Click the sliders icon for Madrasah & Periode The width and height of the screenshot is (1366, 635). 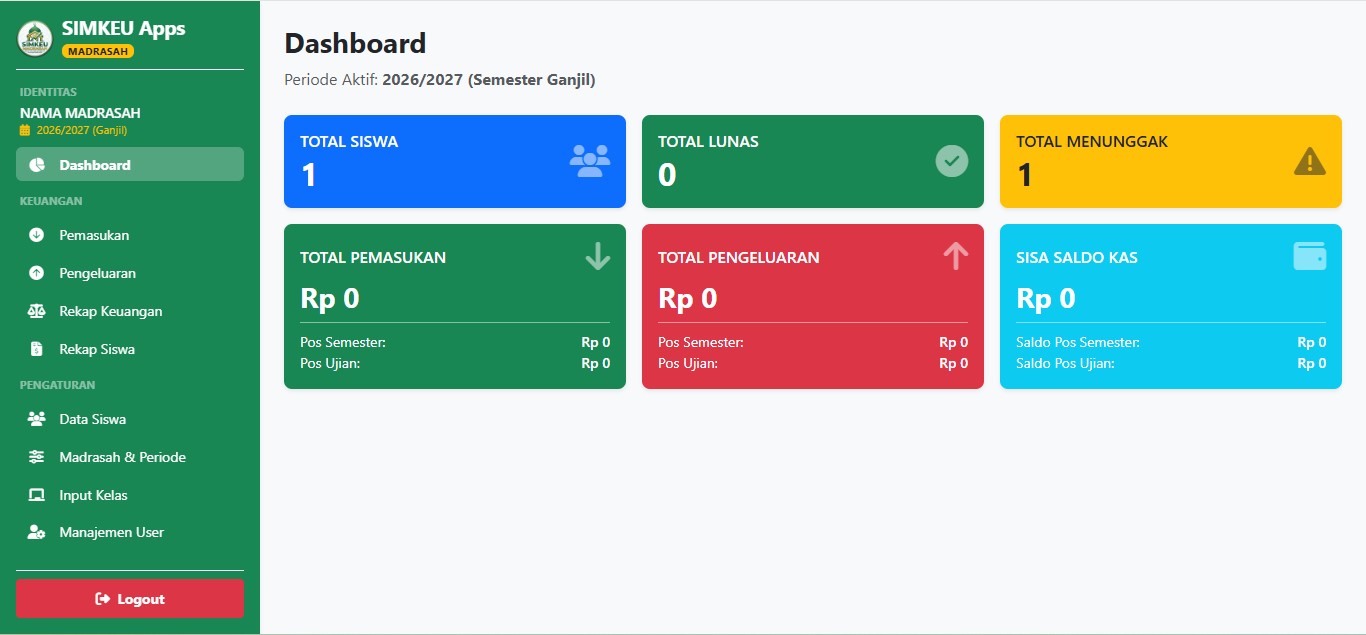[37, 457]
